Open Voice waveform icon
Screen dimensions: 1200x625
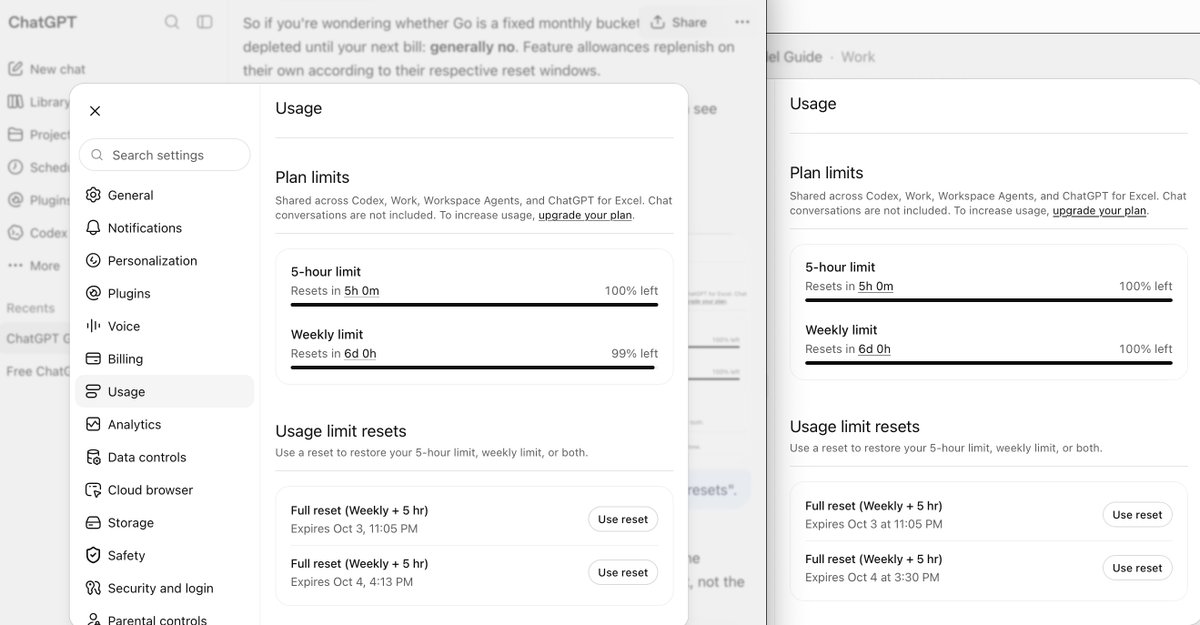pos(93,326)
